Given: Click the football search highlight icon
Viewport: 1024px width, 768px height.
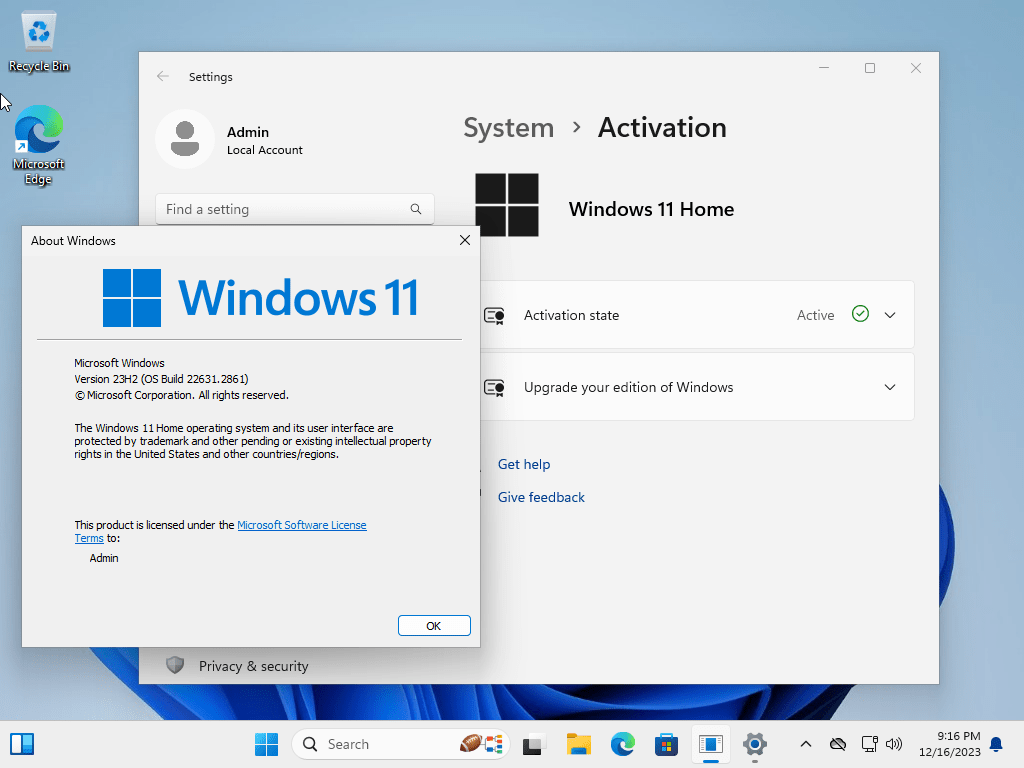Looking at the screenshot, I should tap(481, 744).
